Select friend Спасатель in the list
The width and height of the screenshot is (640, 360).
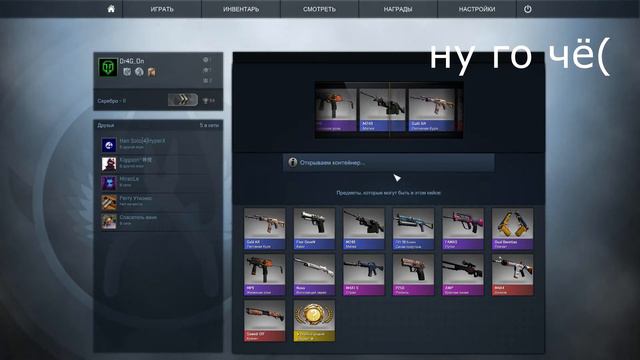[159, 221]
